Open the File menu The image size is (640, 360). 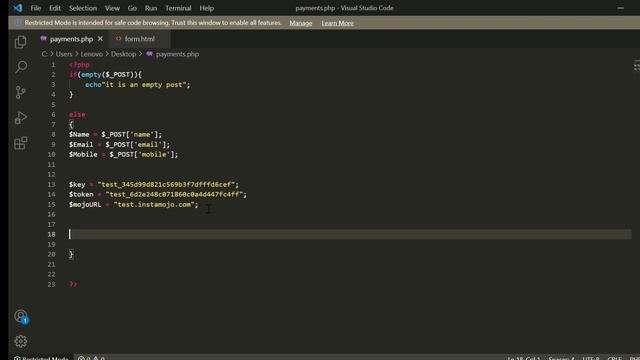(36, 8)
